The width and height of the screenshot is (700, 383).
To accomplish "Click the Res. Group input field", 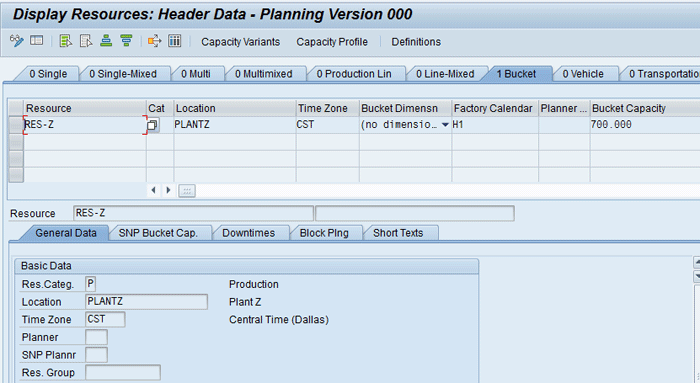I will [123, 372].
